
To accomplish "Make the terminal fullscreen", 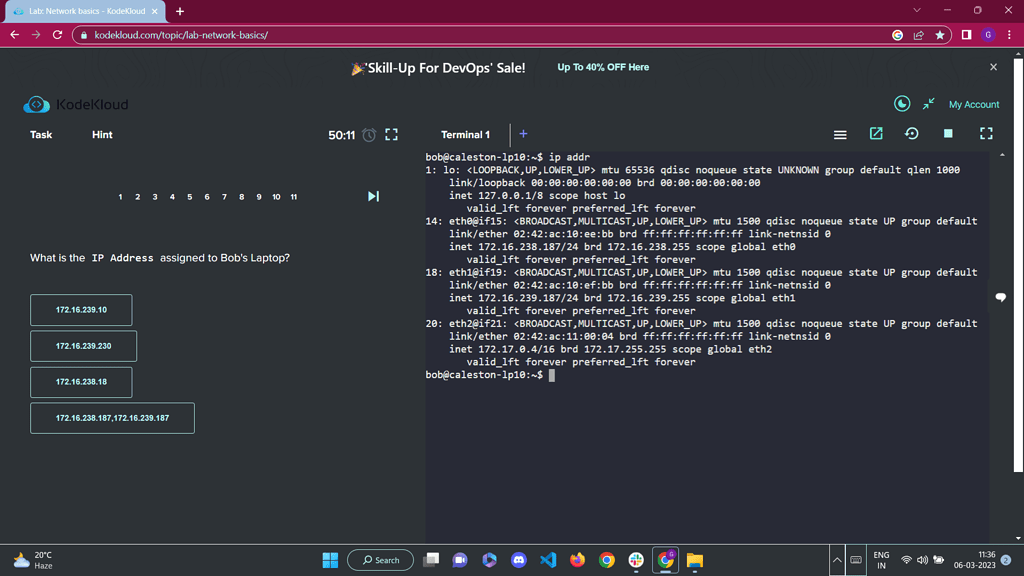I will [x=986, y=133].
